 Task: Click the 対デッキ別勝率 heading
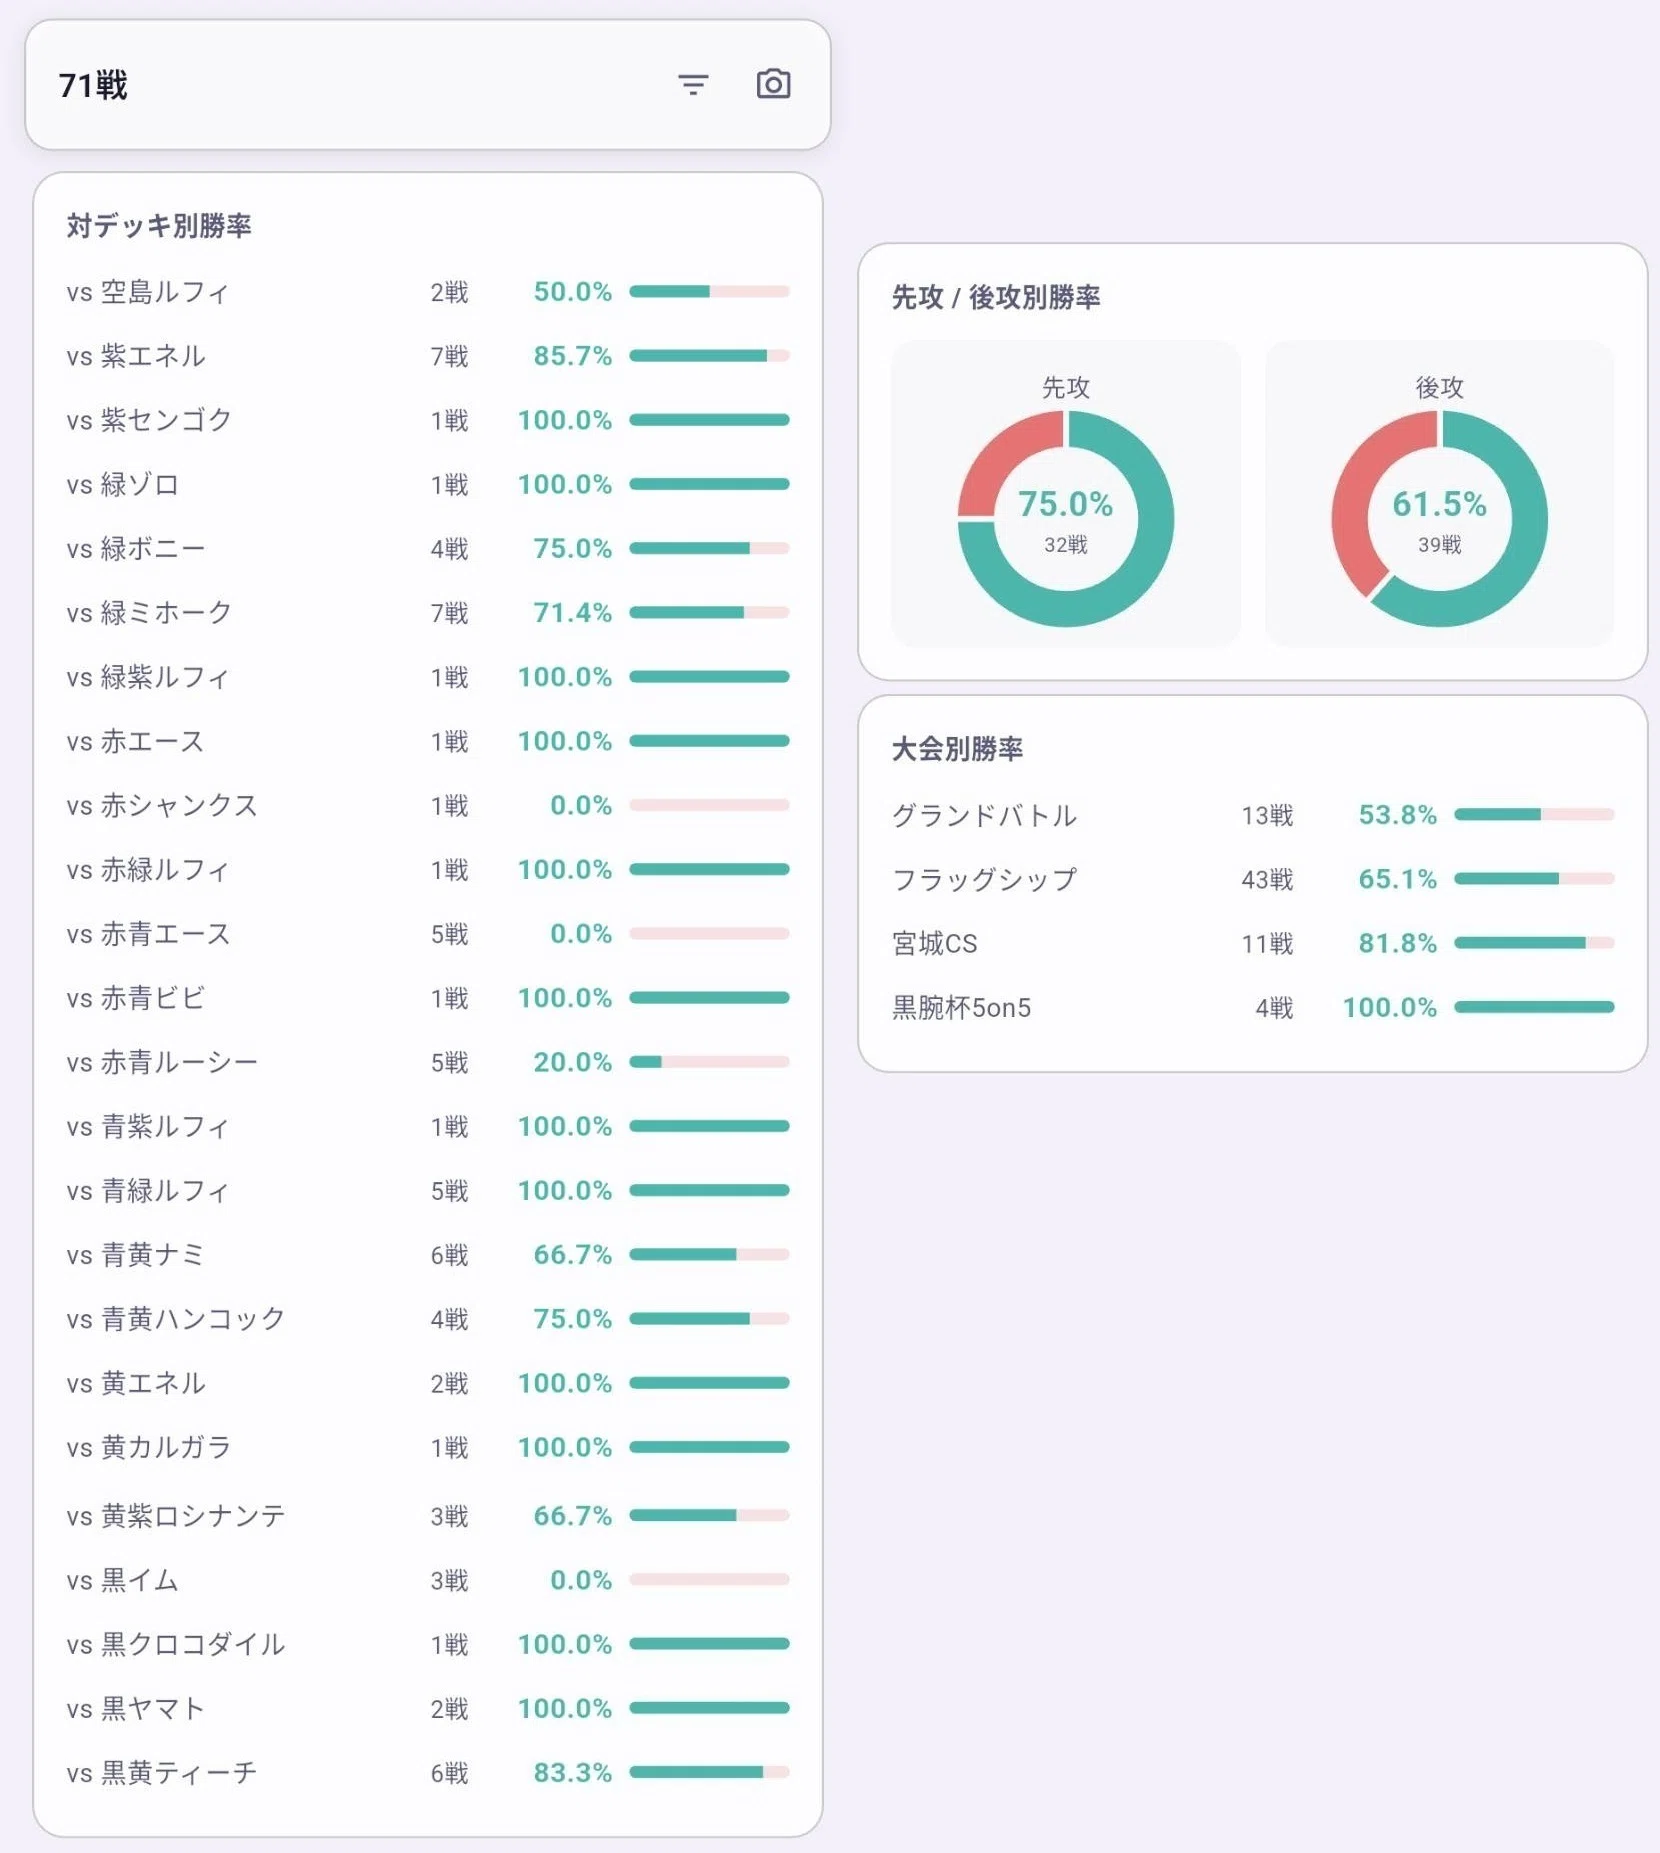(159, 226)
